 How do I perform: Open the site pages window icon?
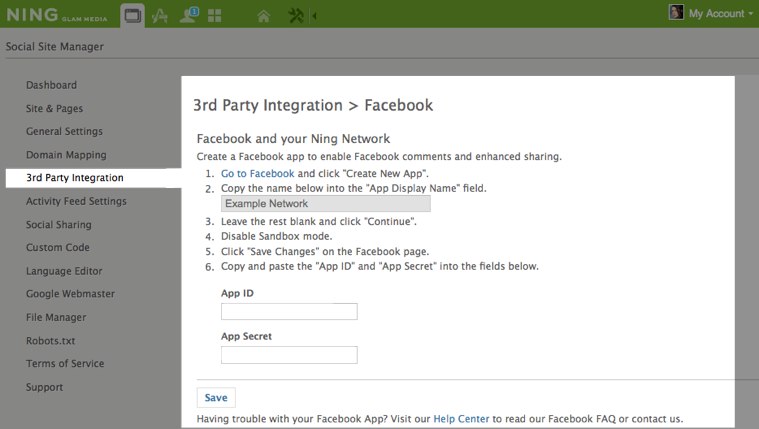(x=132, y=15)
